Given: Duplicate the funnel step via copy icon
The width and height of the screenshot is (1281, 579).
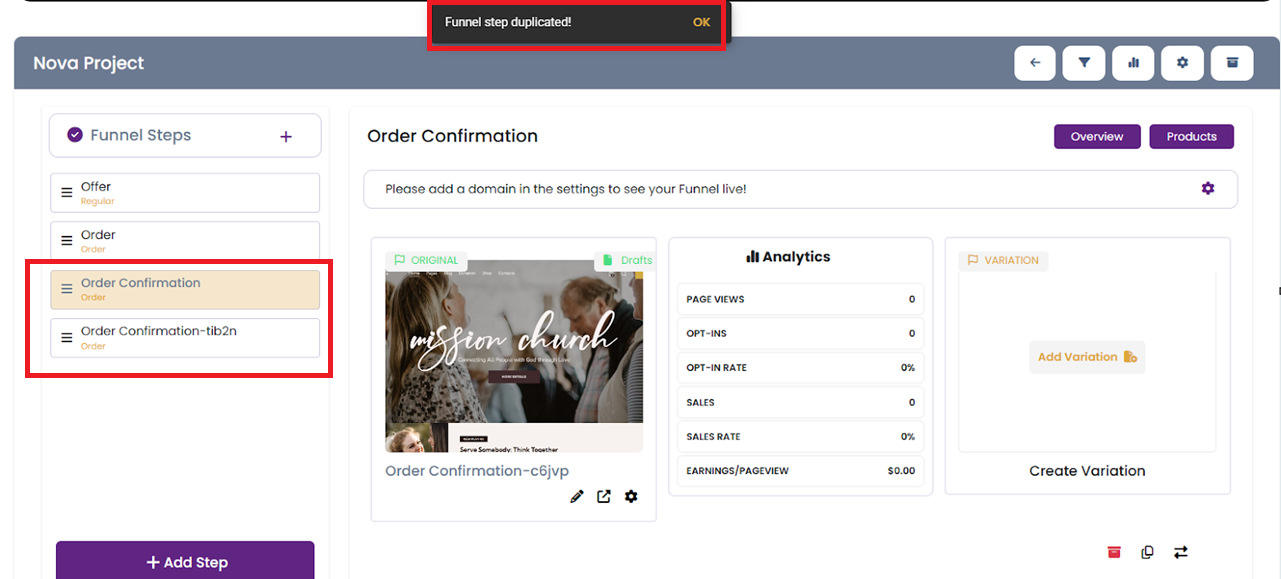Looking at the screenshot, I should pyautogui.click(x=1147, y=552).
